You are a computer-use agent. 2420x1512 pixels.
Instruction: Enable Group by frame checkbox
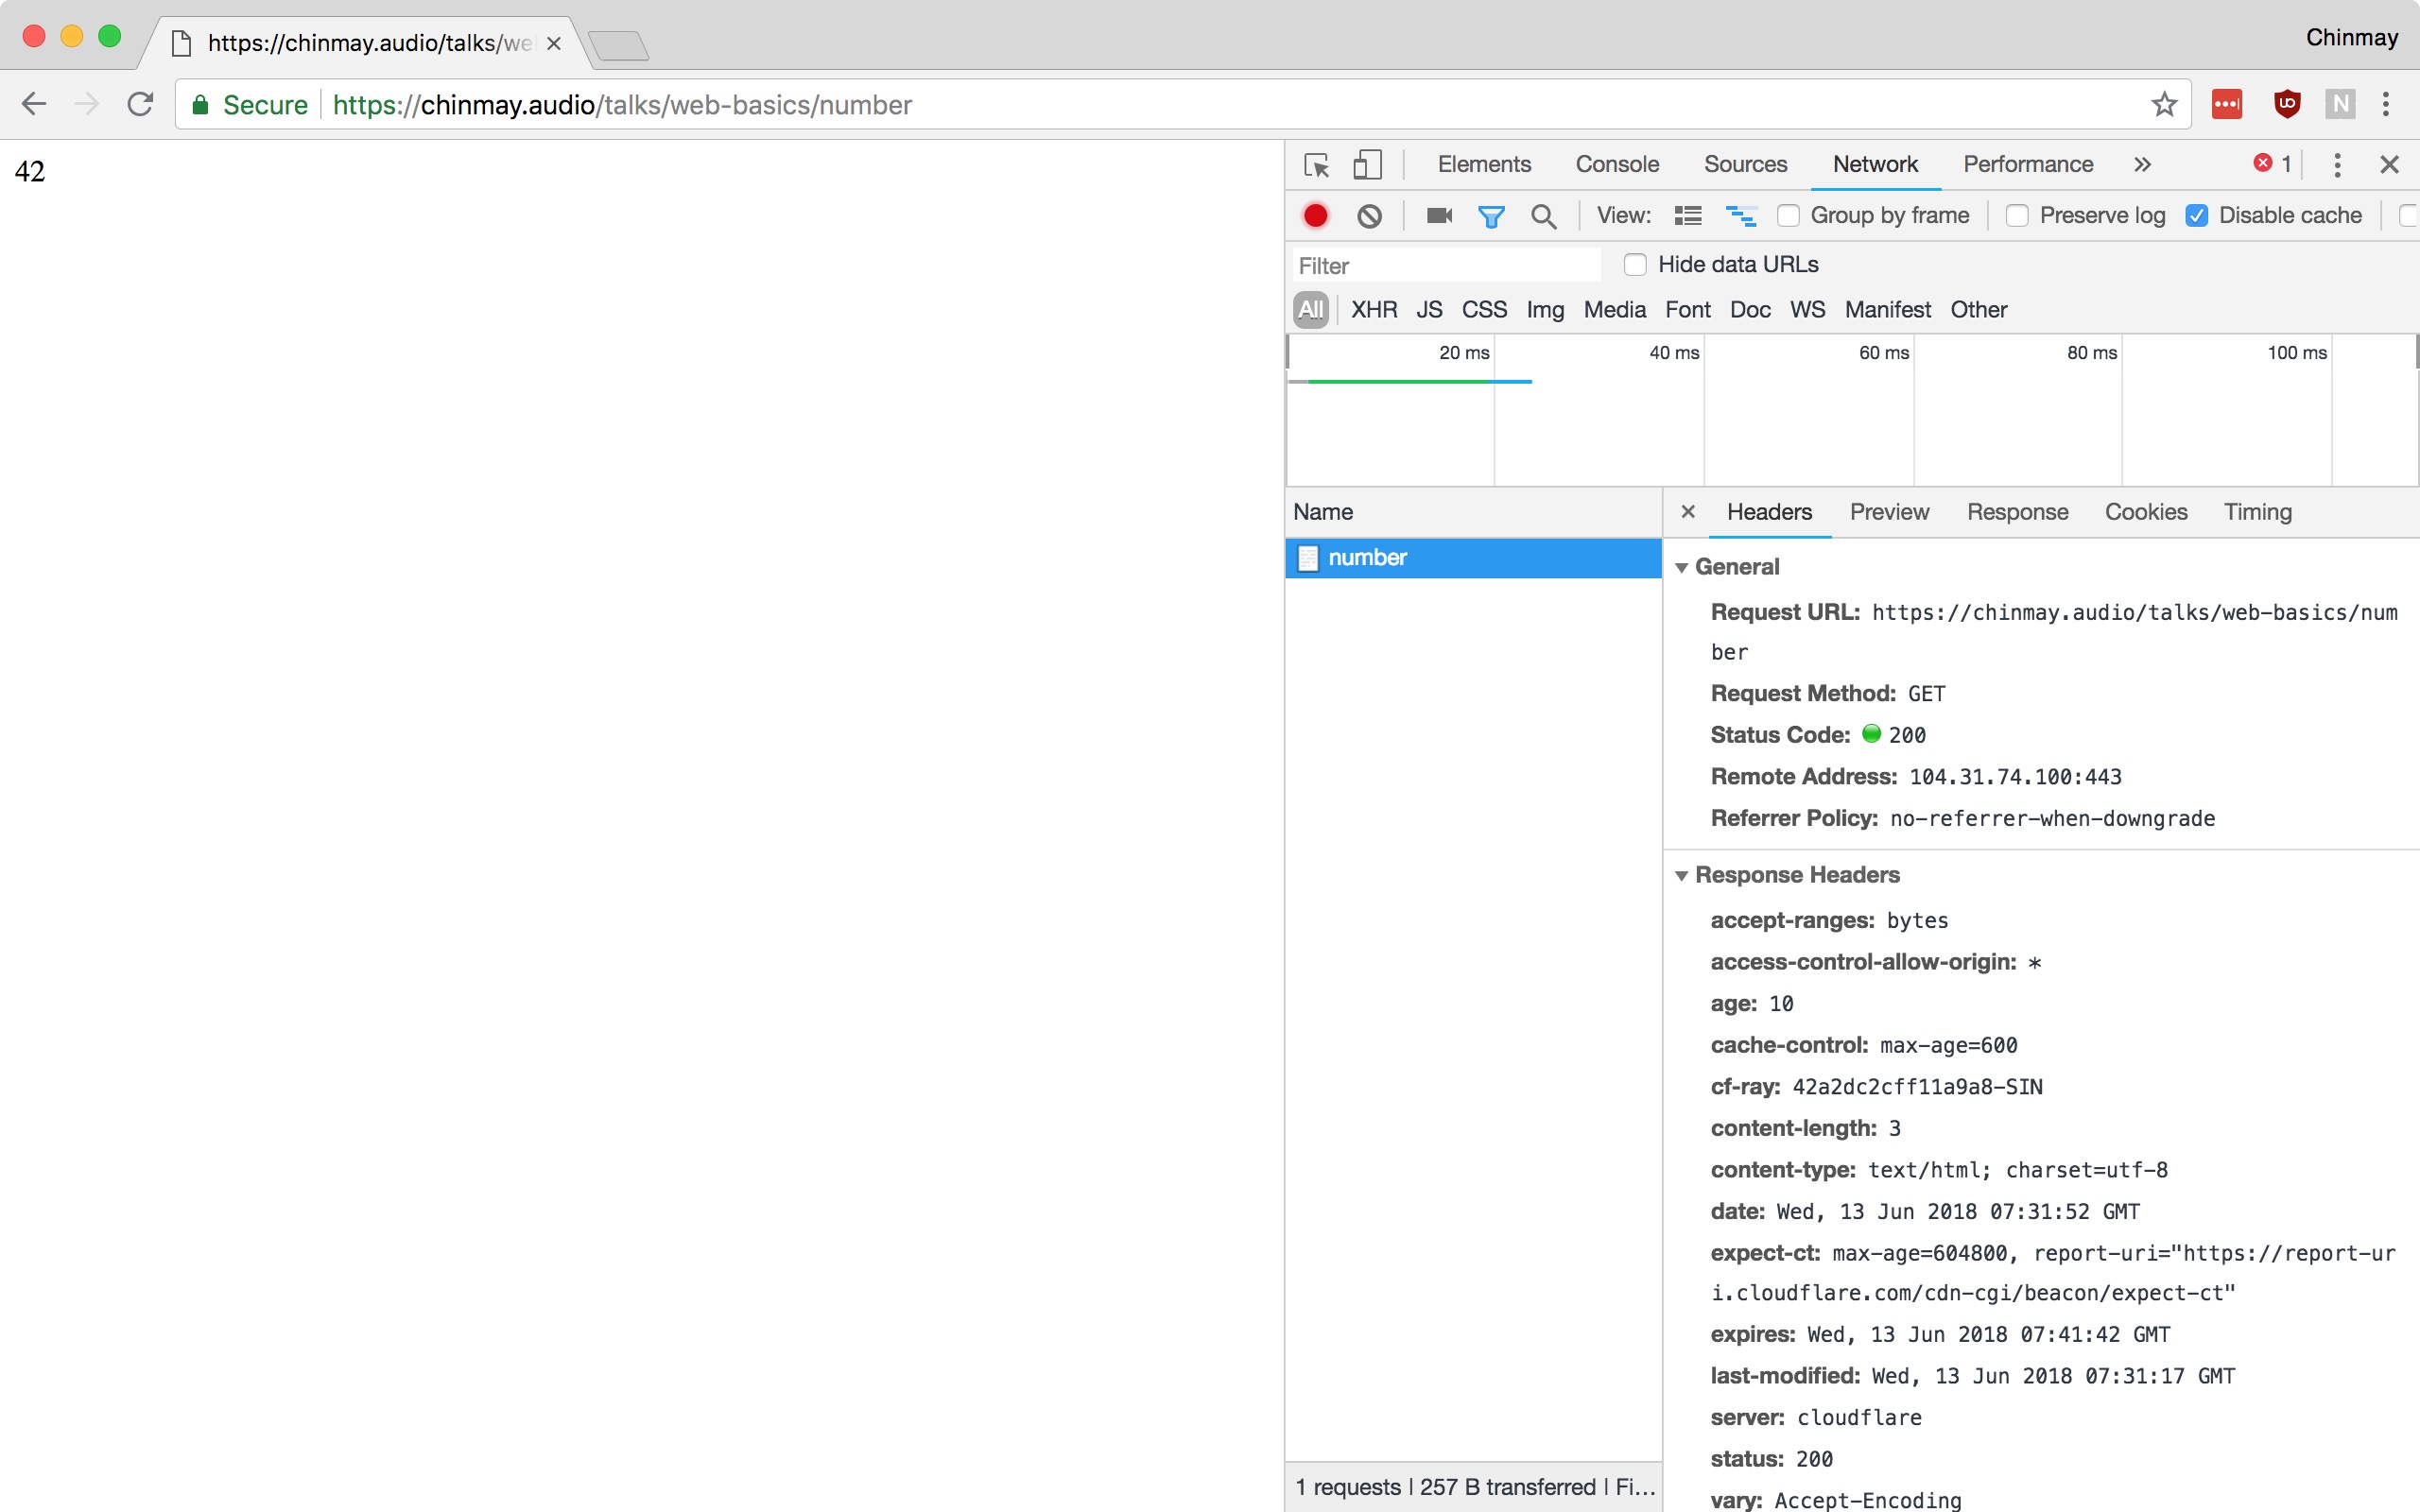(x=1788, y=215)
